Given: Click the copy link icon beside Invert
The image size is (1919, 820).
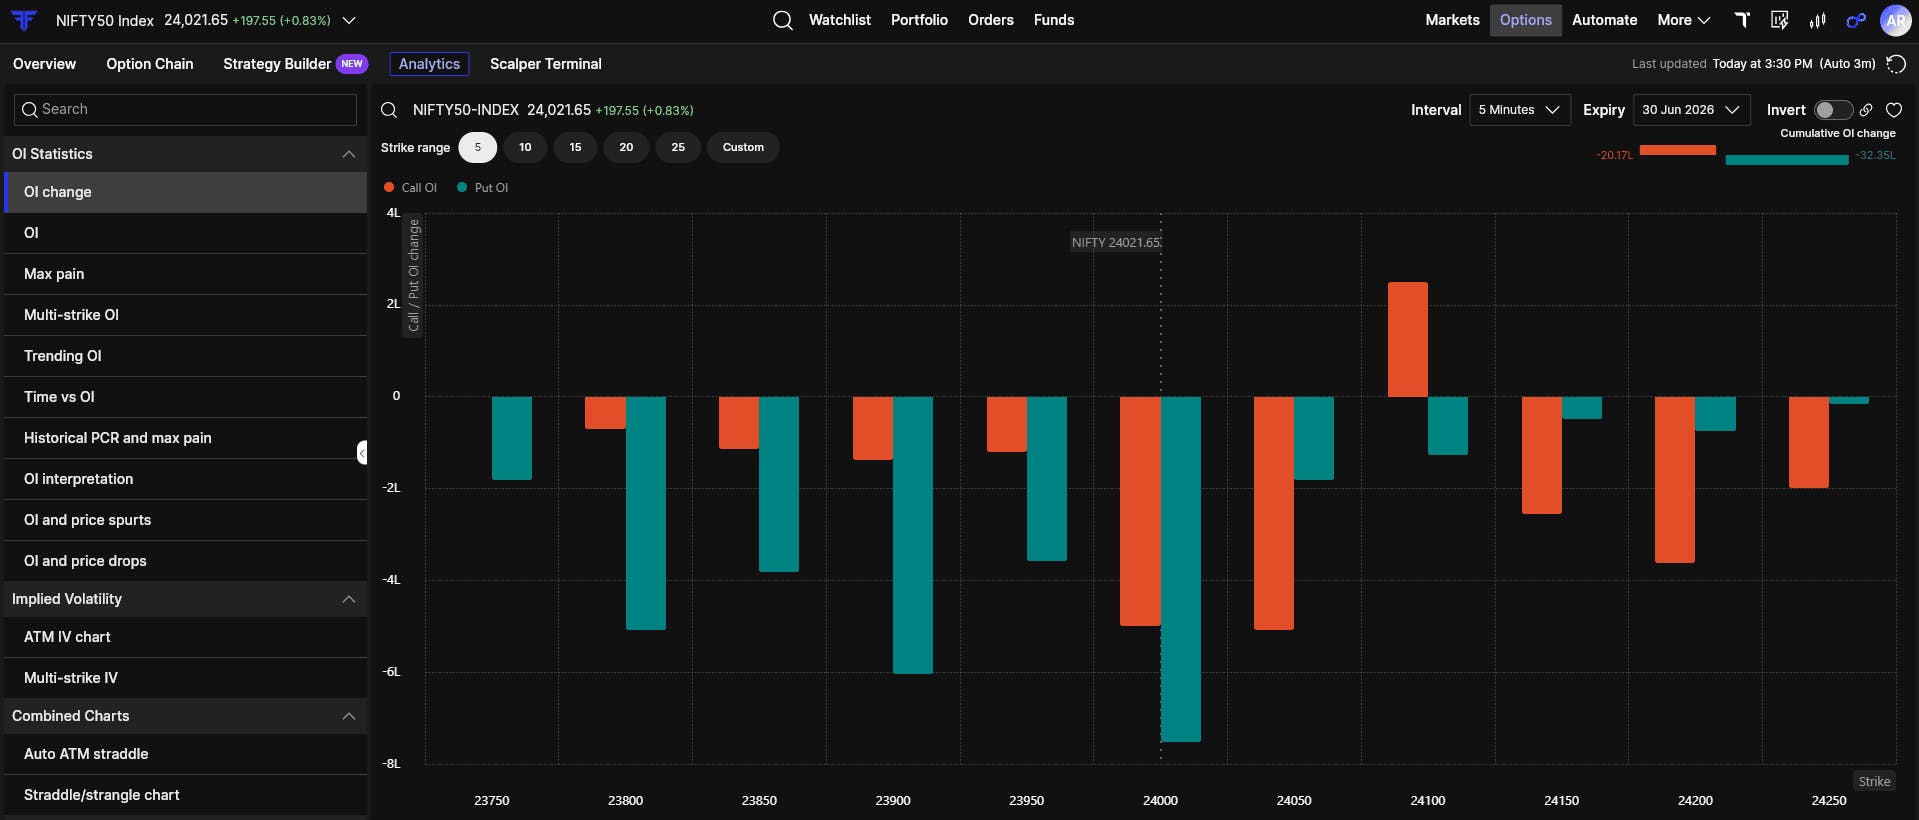Looking at the screenshot, I should click(x=1866, y=110).
